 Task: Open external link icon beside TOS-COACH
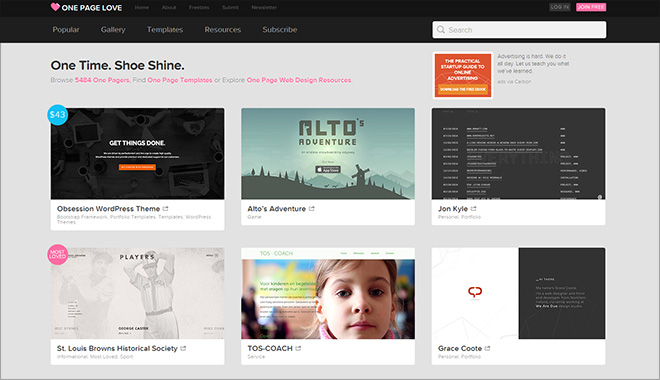[298, 348]
